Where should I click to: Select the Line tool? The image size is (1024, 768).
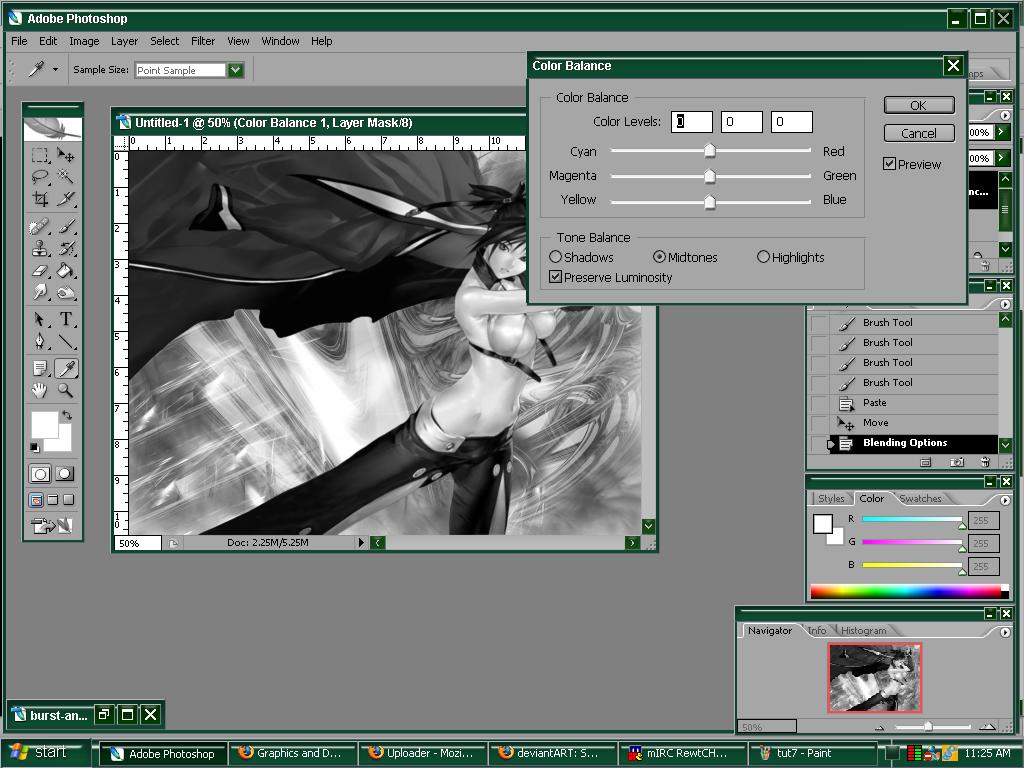point(65,341)
